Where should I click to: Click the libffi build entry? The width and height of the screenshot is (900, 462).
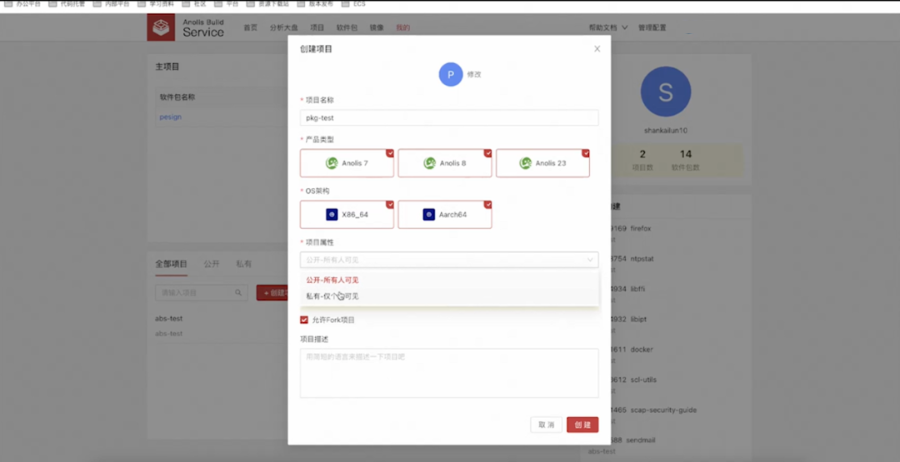638,289
